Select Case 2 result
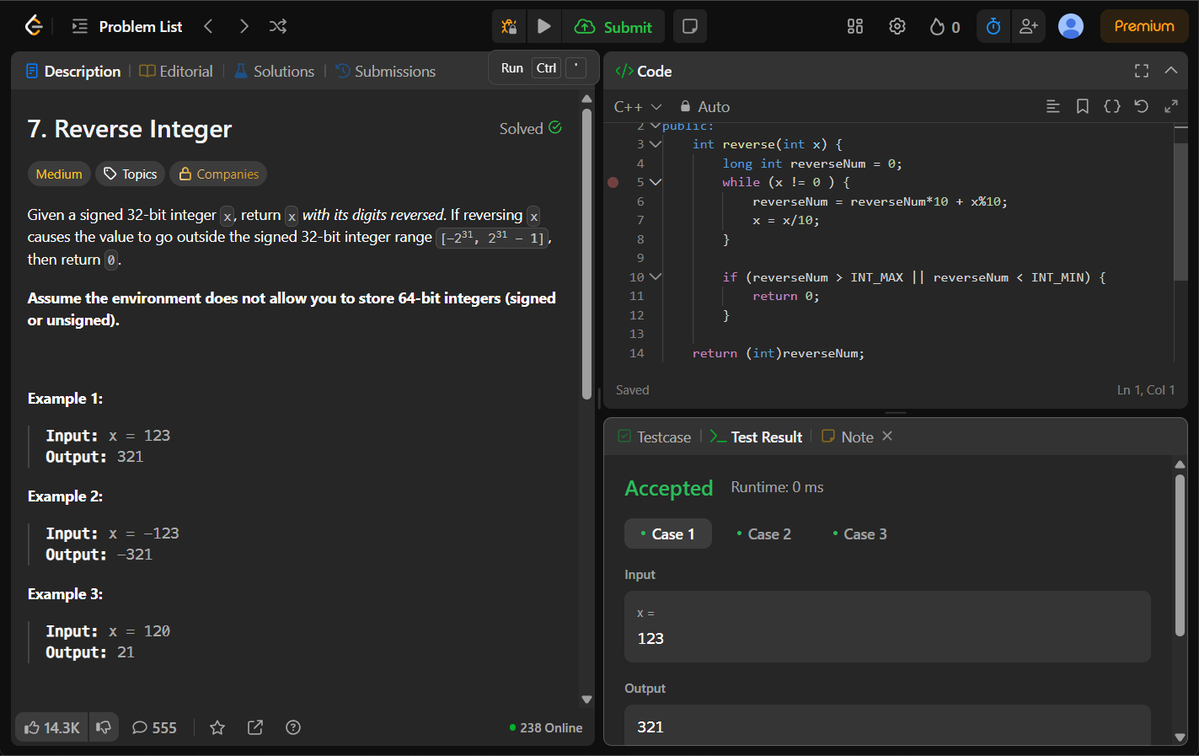 click(763, 534)
